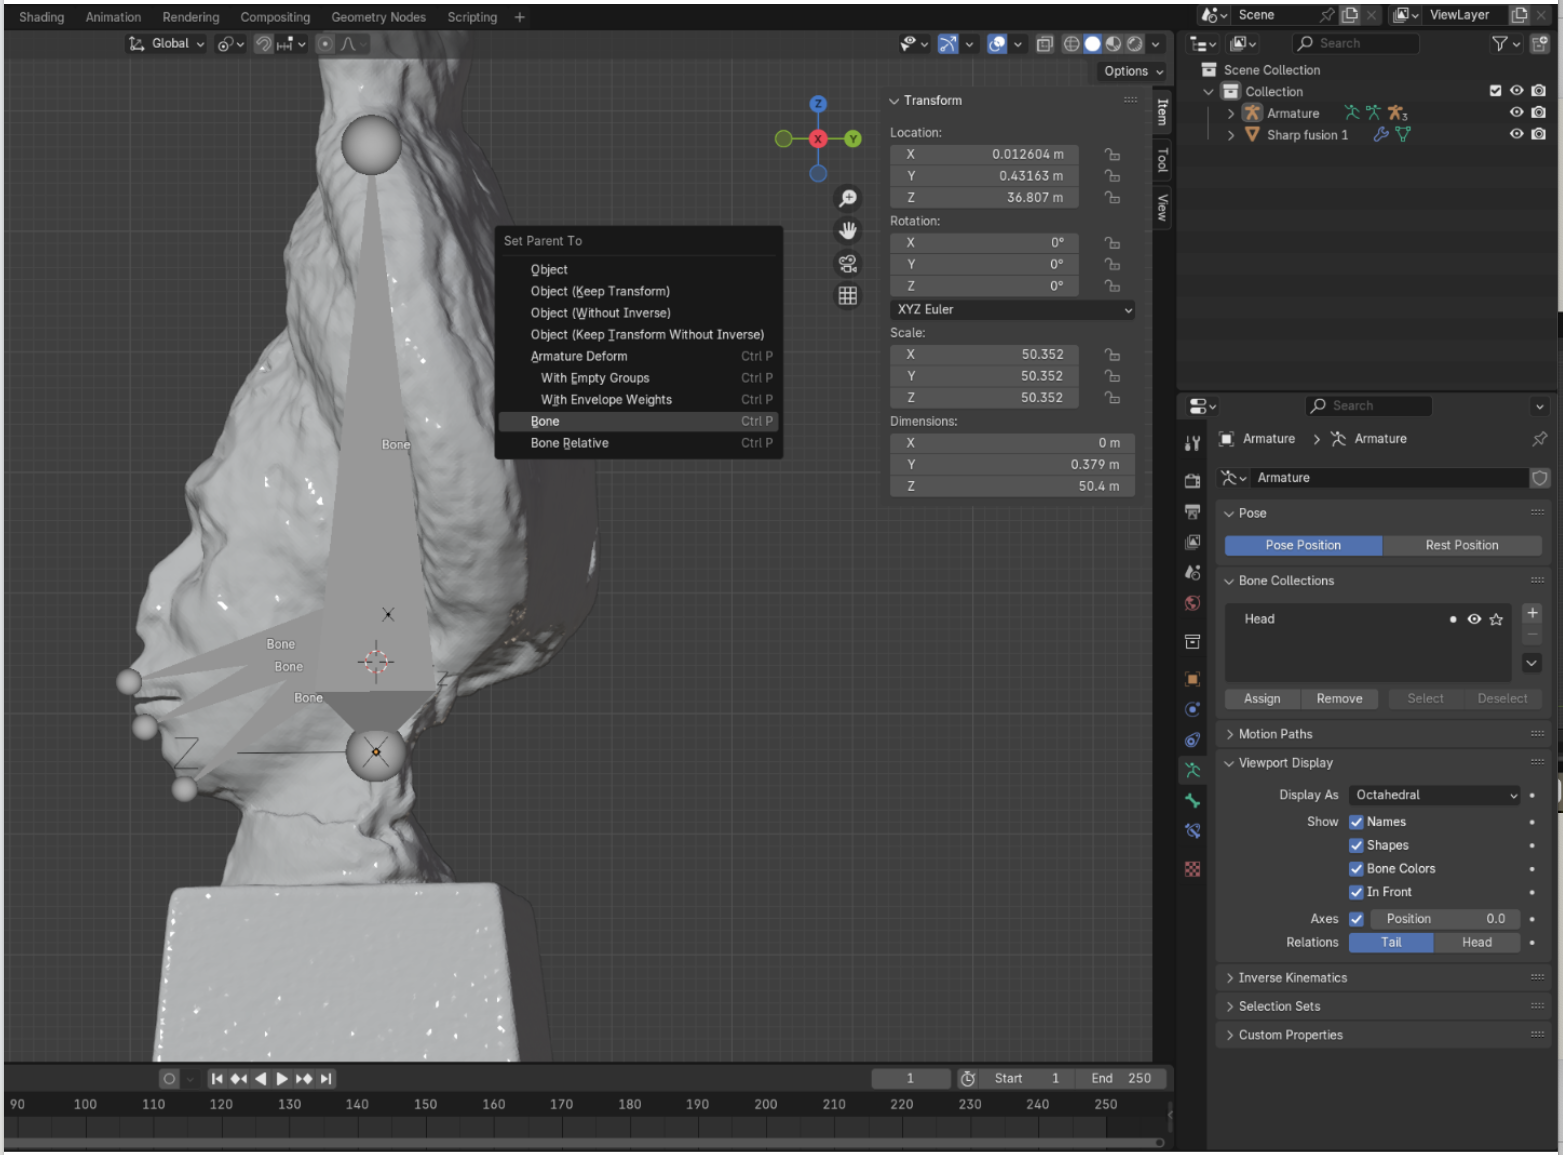Click the zoom magnifier viewport icon
Viewport: 1563px width, 1155px height.
(847, 198)
